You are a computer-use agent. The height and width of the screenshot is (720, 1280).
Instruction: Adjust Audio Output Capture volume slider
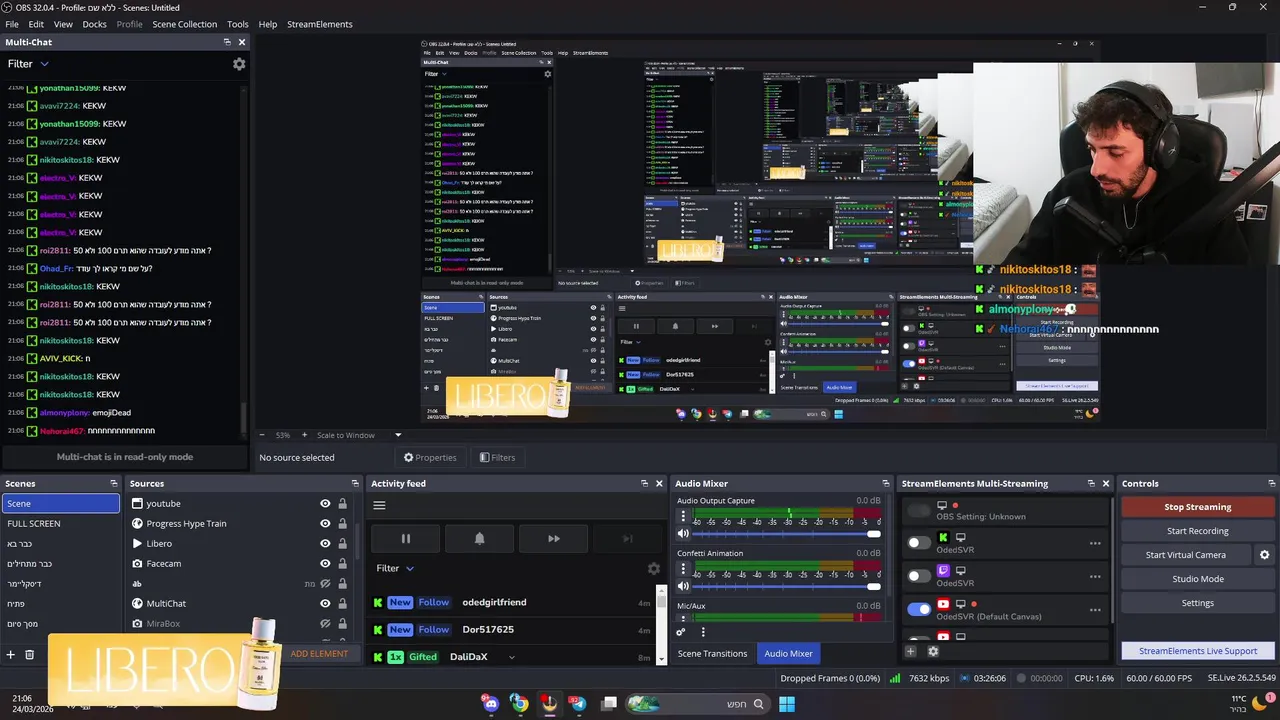point(786,534)
